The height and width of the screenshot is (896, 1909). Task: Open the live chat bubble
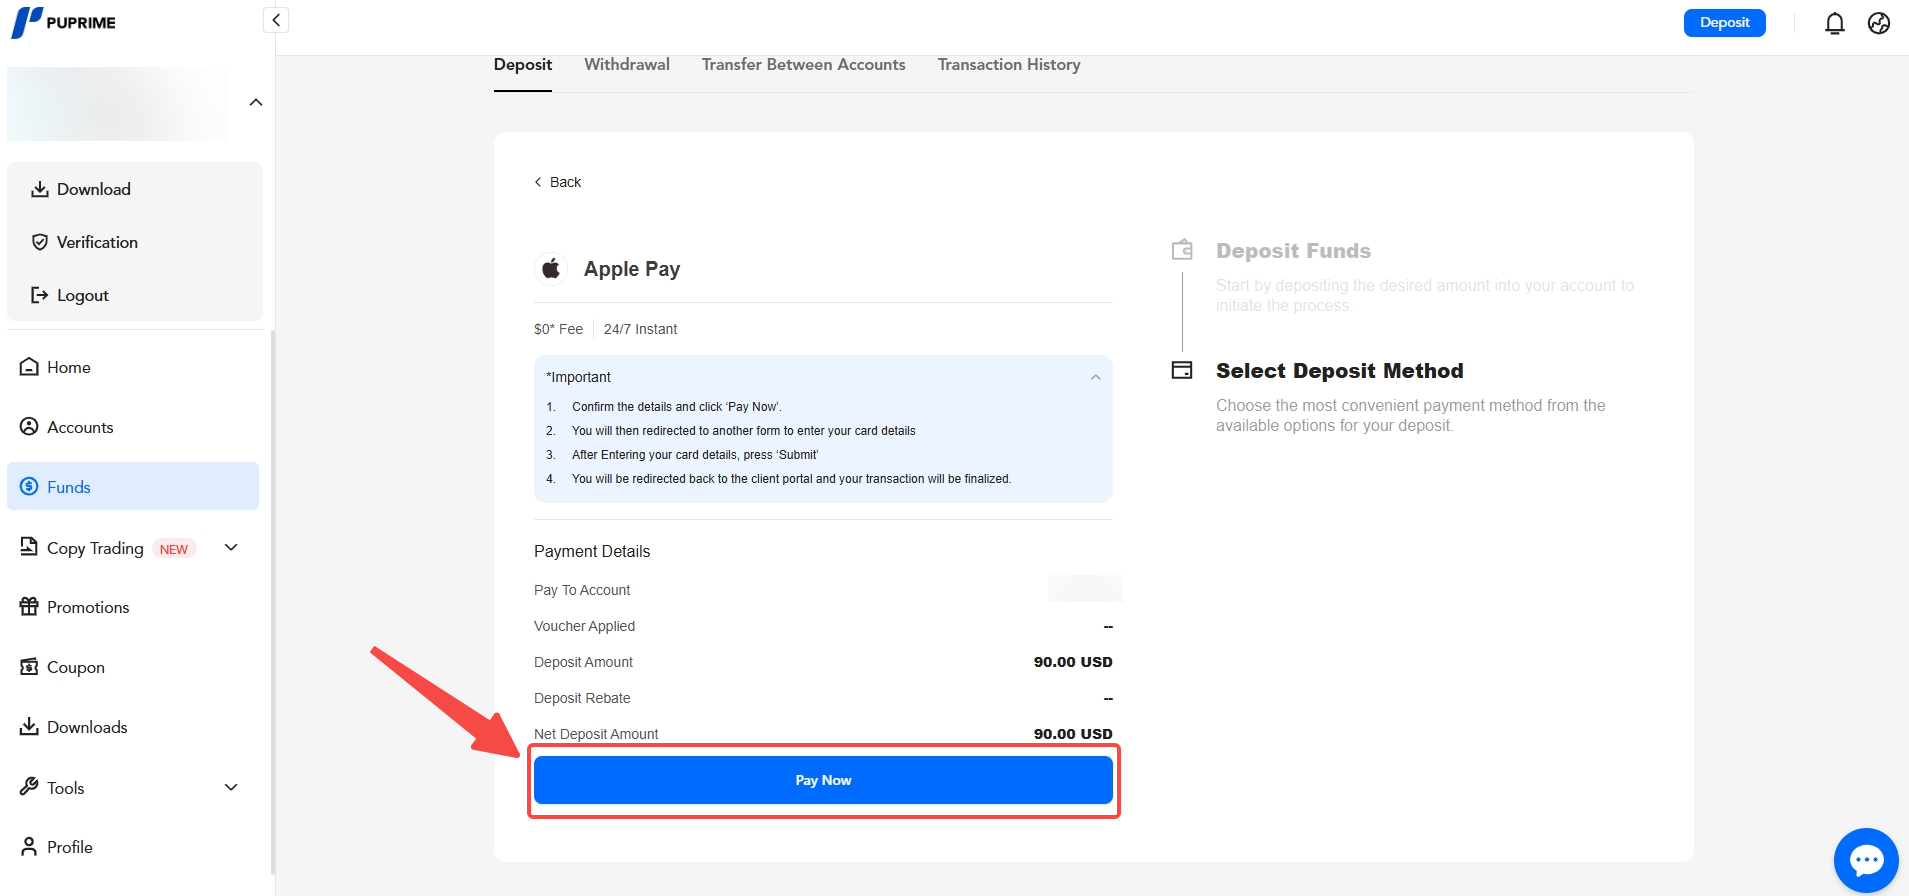[x=1865, y=860]
